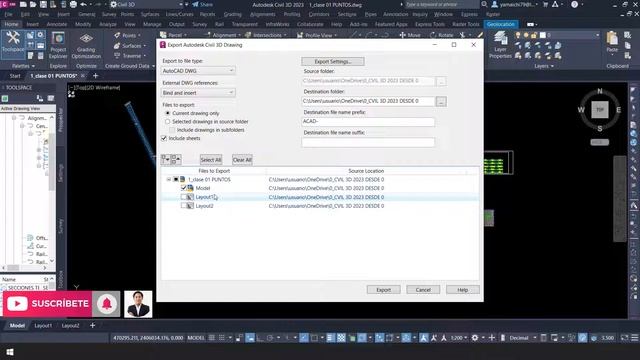Click the Share icon in title bar
This screenshot has width=640, height=360.
(x=202, y=4)
